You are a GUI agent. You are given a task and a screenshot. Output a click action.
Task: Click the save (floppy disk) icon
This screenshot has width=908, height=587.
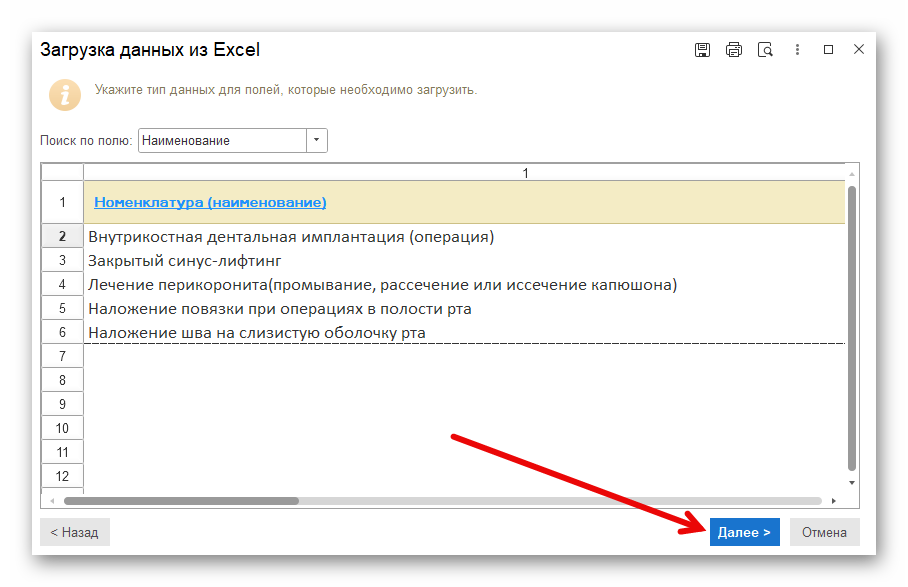click(x=702, y=50)
